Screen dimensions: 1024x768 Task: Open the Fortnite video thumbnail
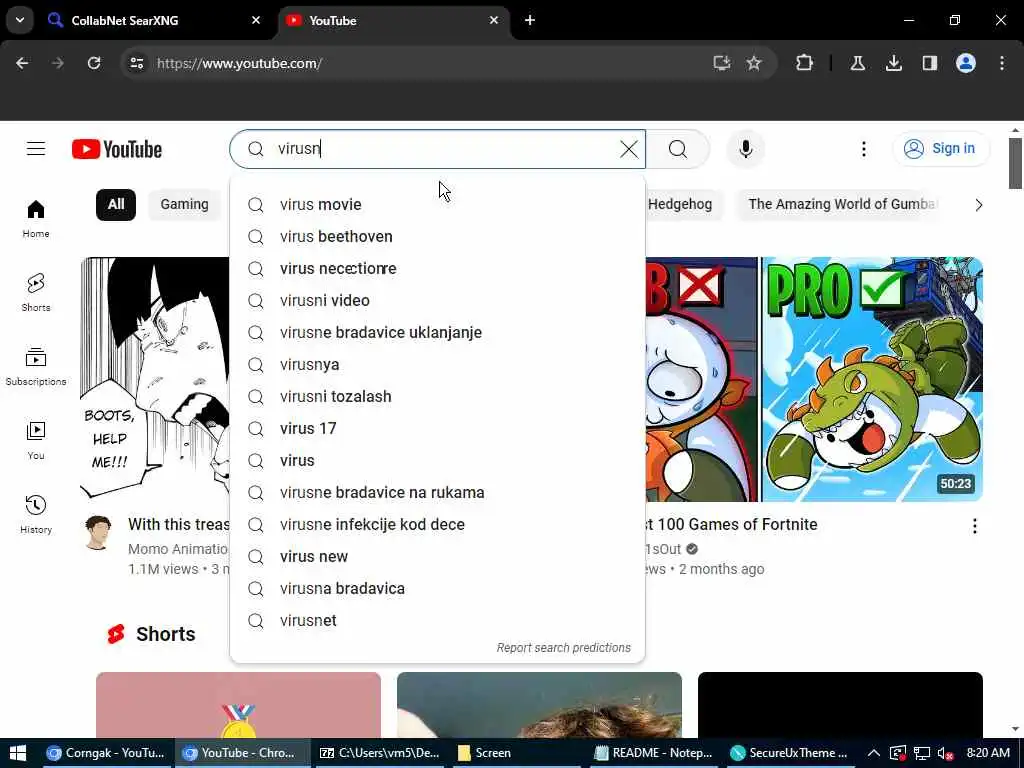[x=814, y=379]
